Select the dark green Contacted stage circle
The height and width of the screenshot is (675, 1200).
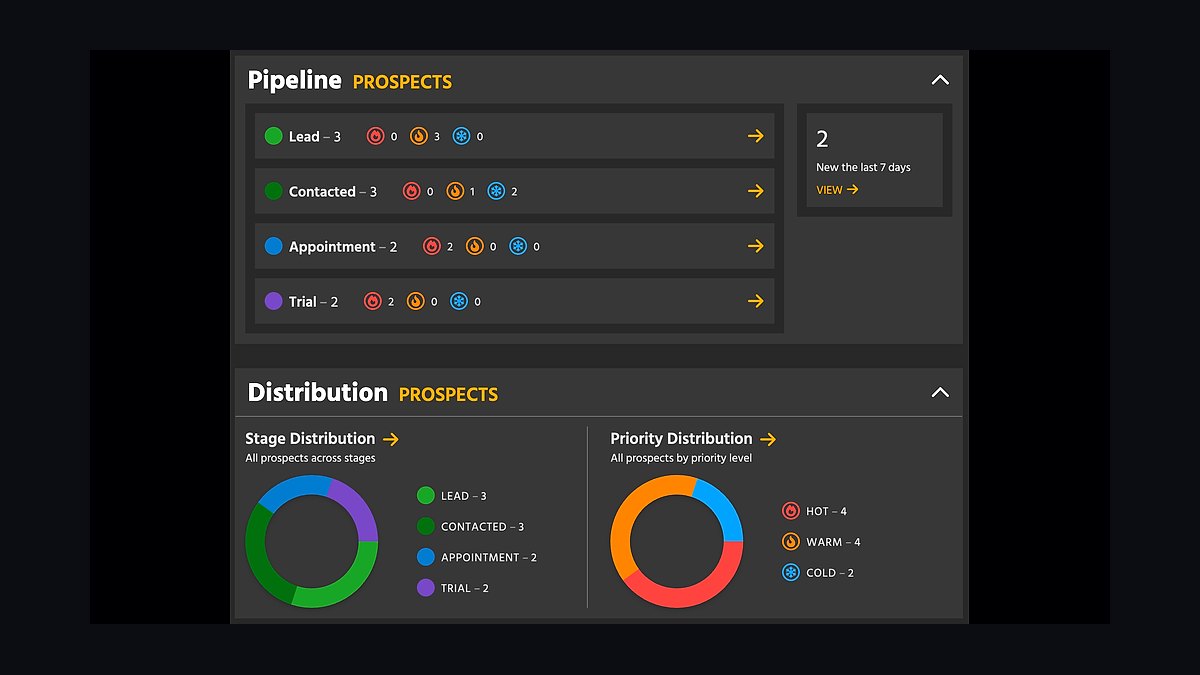coord(273,191)
